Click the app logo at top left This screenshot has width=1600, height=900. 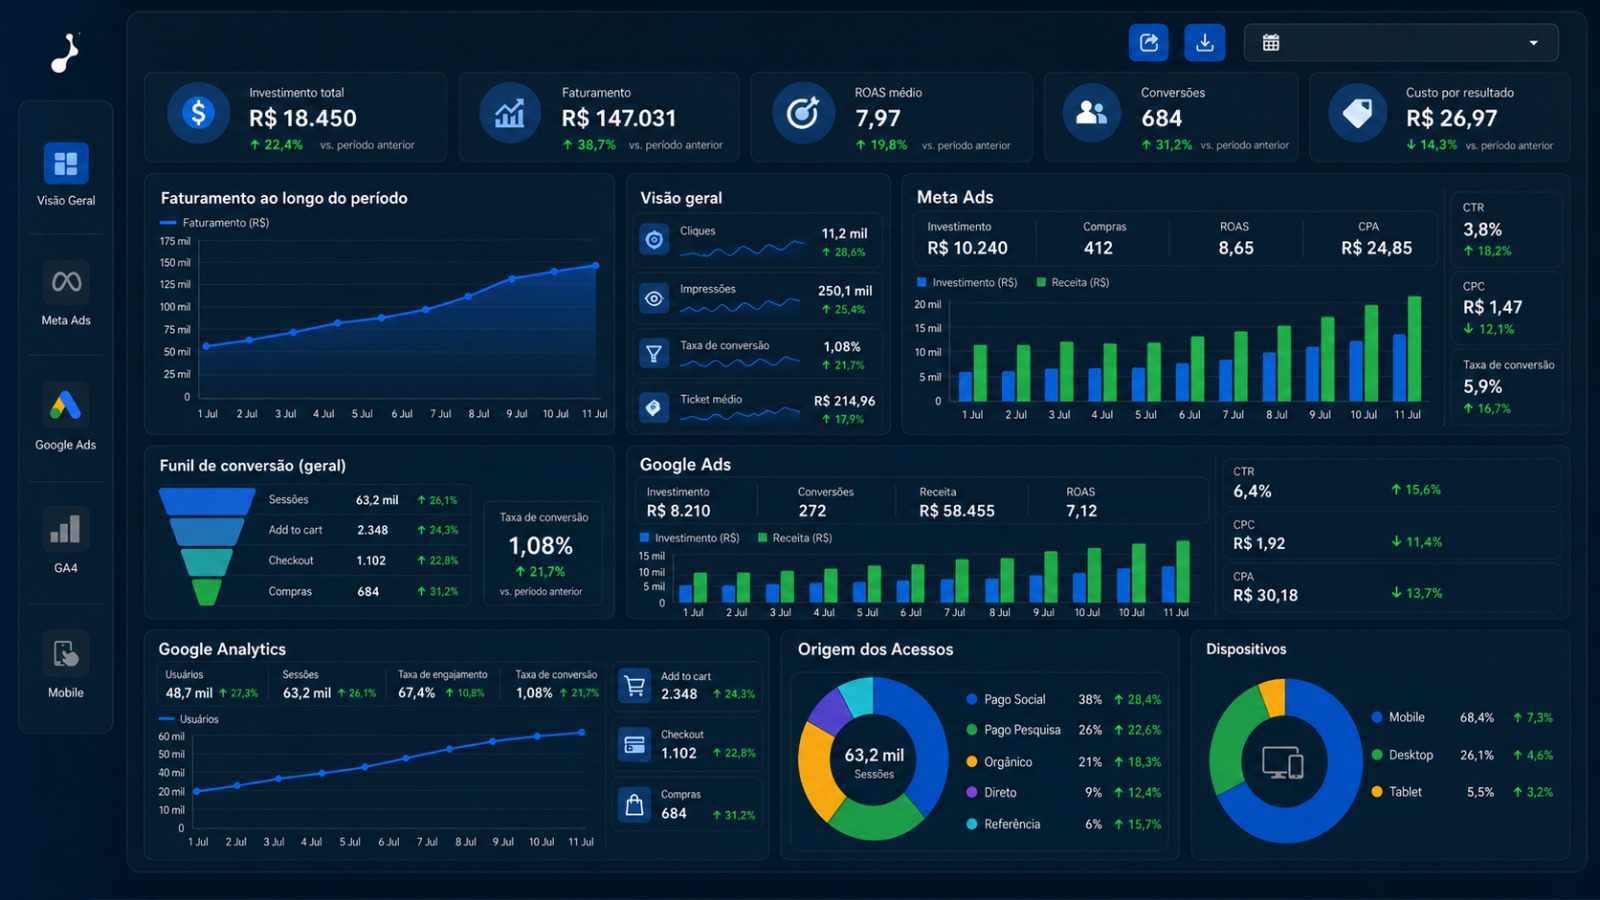65,53
